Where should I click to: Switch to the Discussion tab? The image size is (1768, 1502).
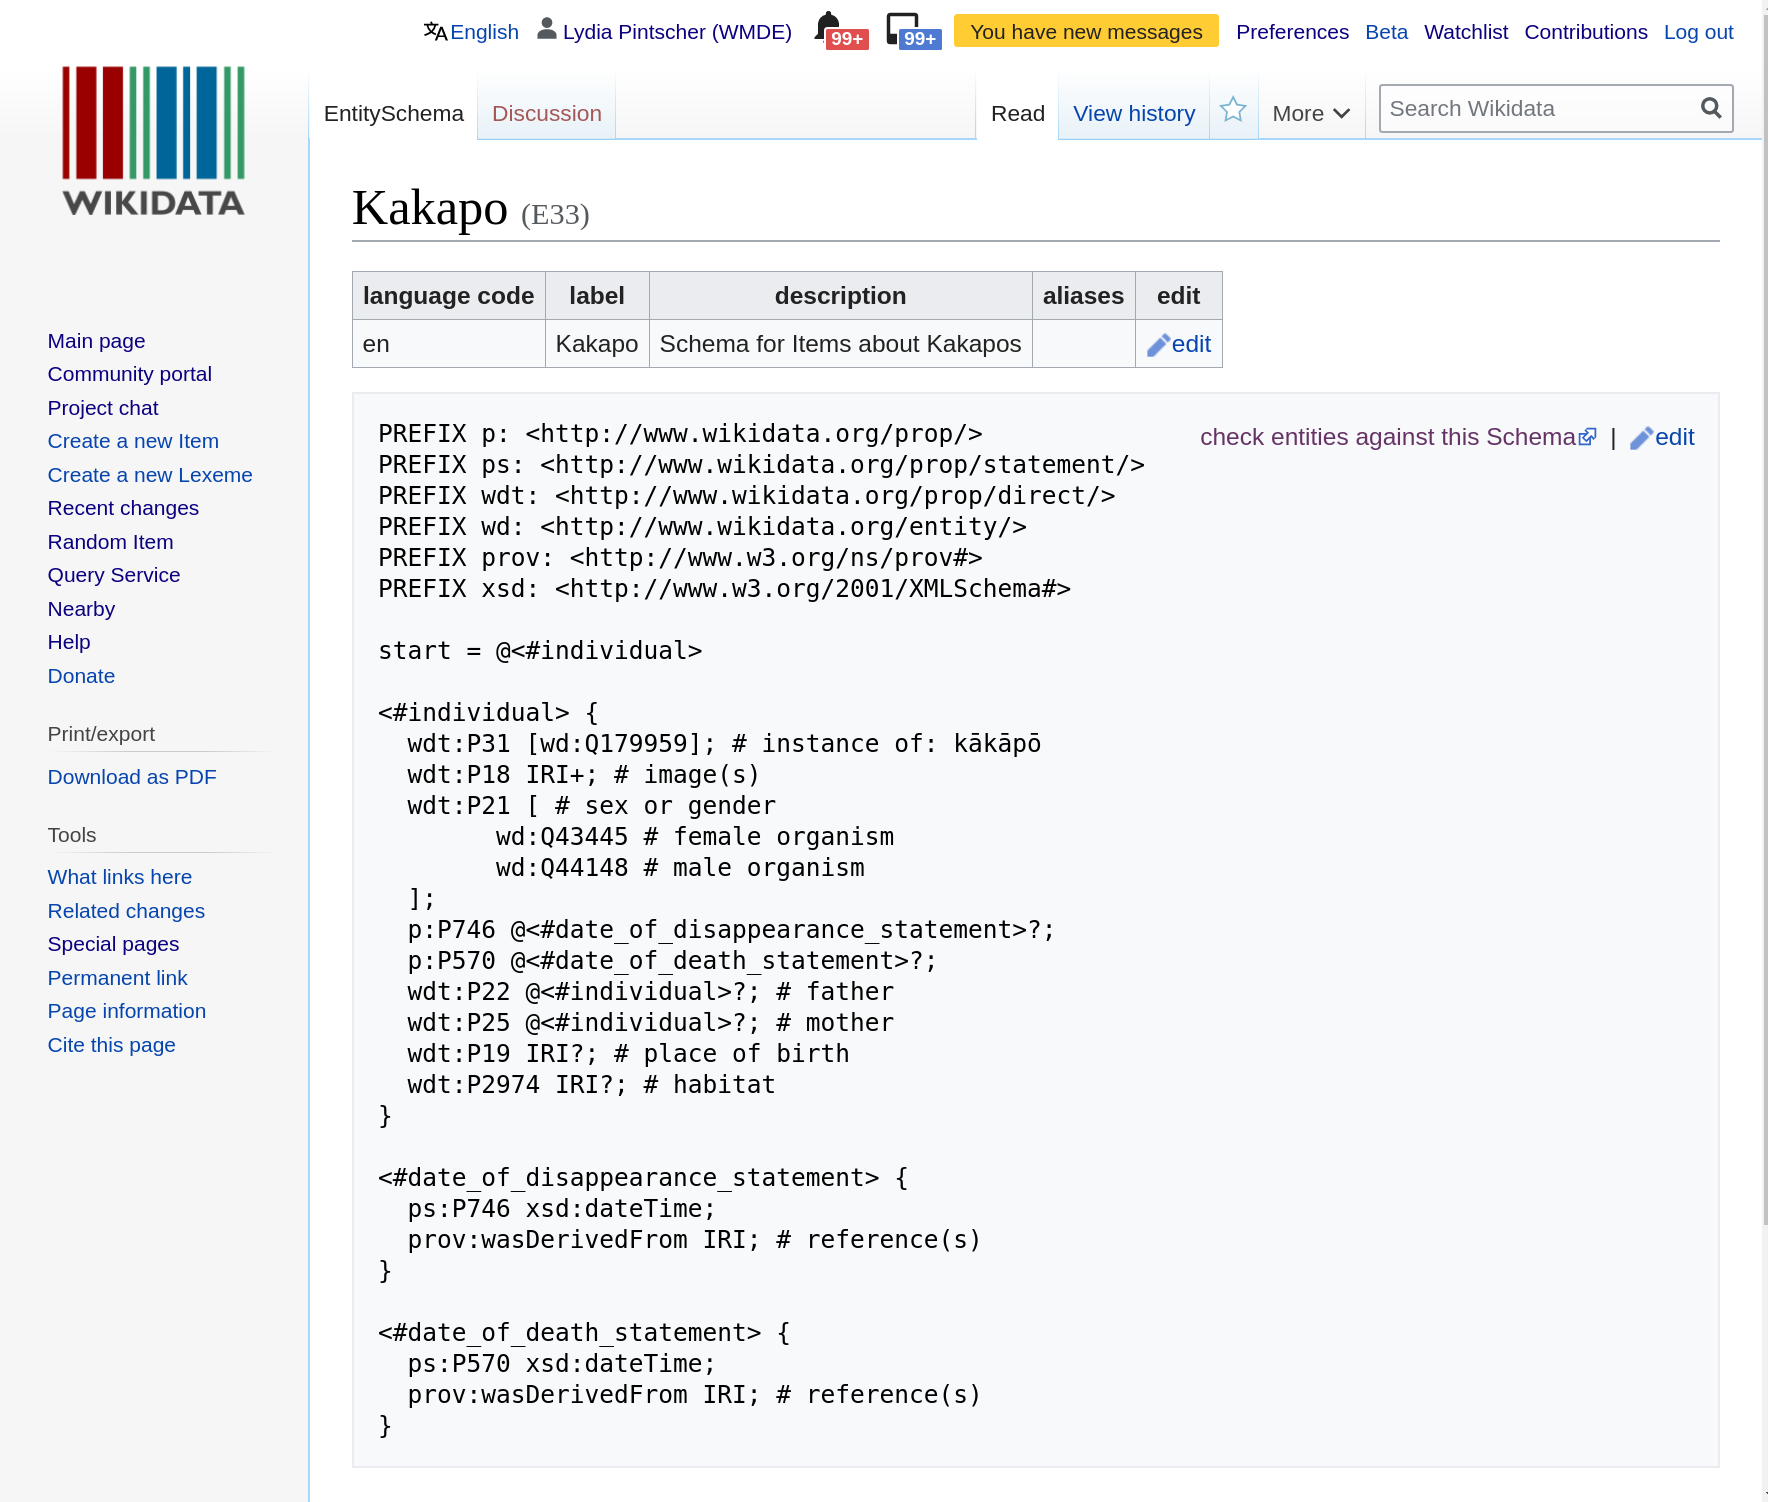click(x=547, y=113)
